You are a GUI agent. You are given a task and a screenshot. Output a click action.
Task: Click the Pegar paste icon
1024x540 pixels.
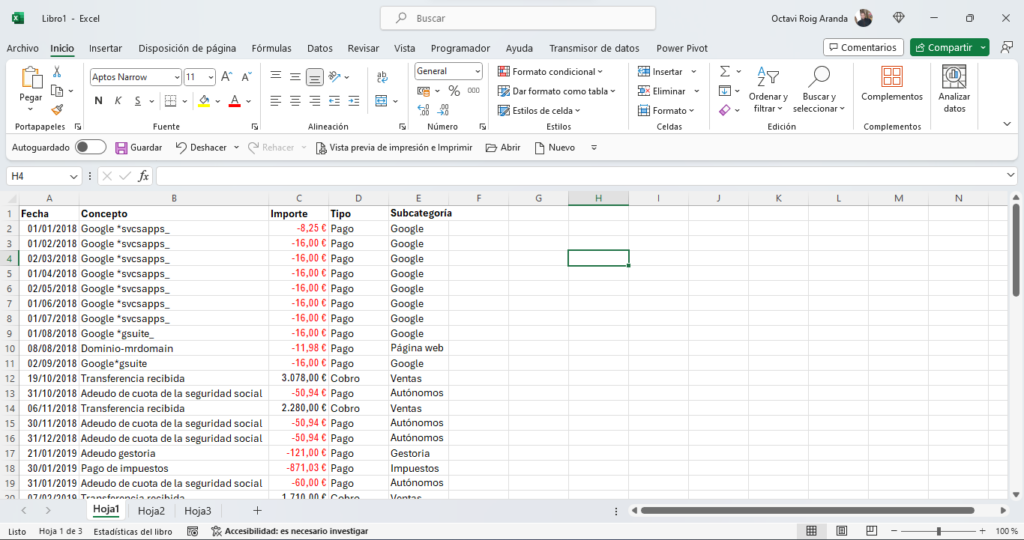pos(31,79)
